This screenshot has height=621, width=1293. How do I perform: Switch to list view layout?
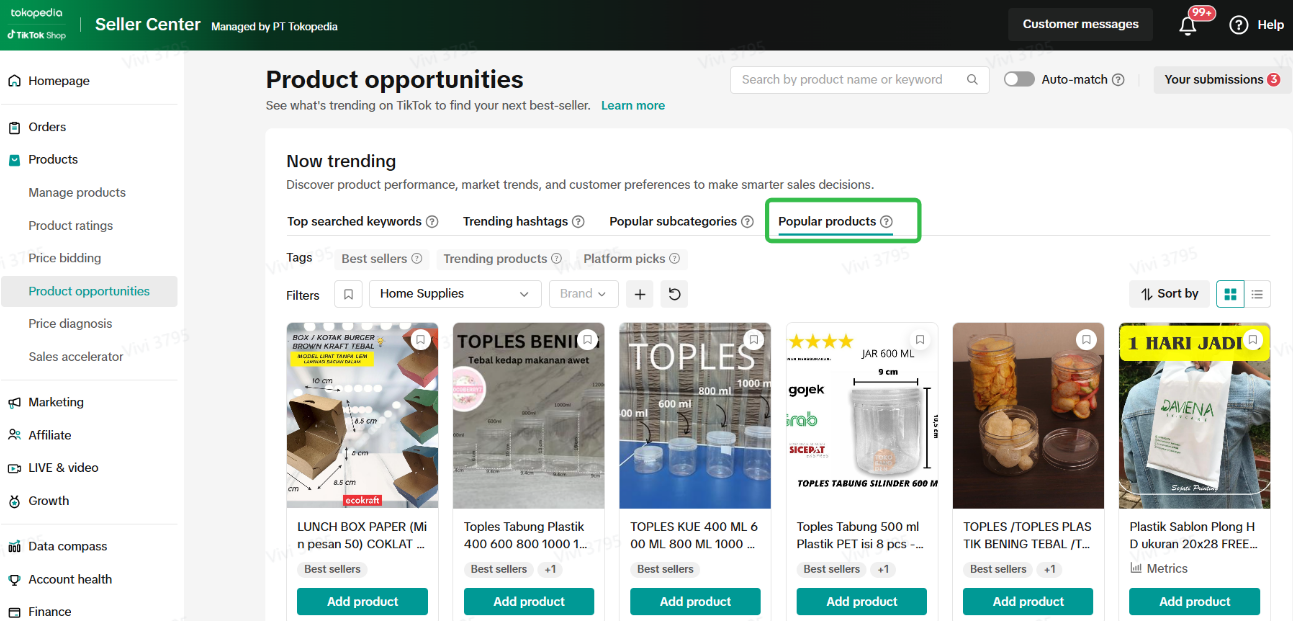(x=1257, y=294)
